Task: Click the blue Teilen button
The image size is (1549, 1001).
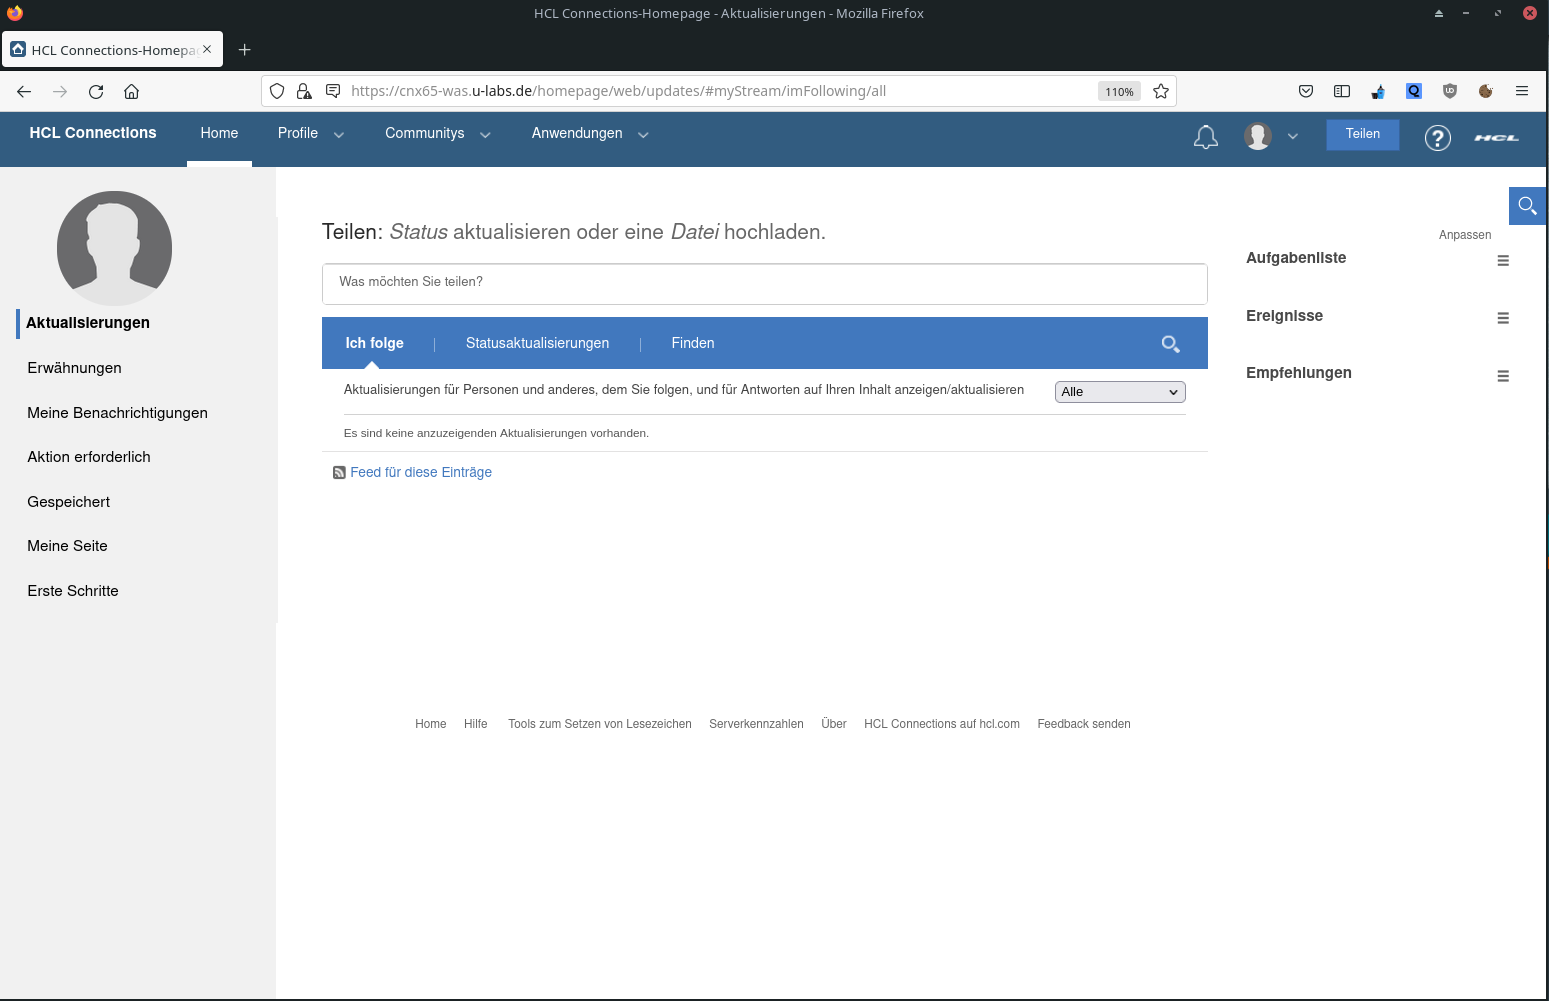Action: (x=1362, y=134)
